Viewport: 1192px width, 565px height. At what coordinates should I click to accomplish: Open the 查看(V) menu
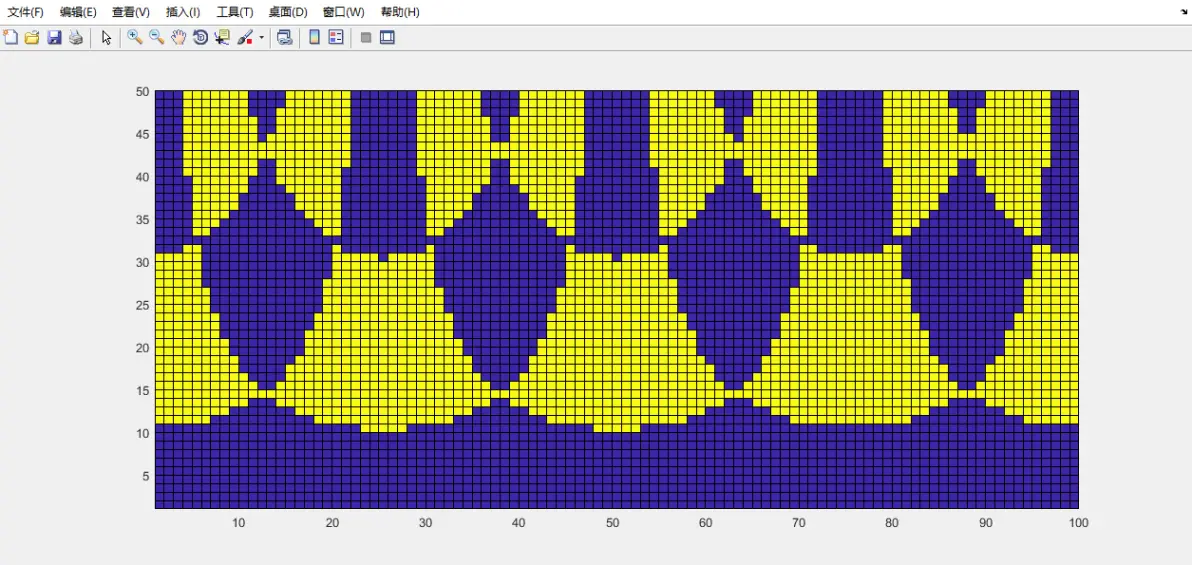pyautogui.click(x=131, y=12)
